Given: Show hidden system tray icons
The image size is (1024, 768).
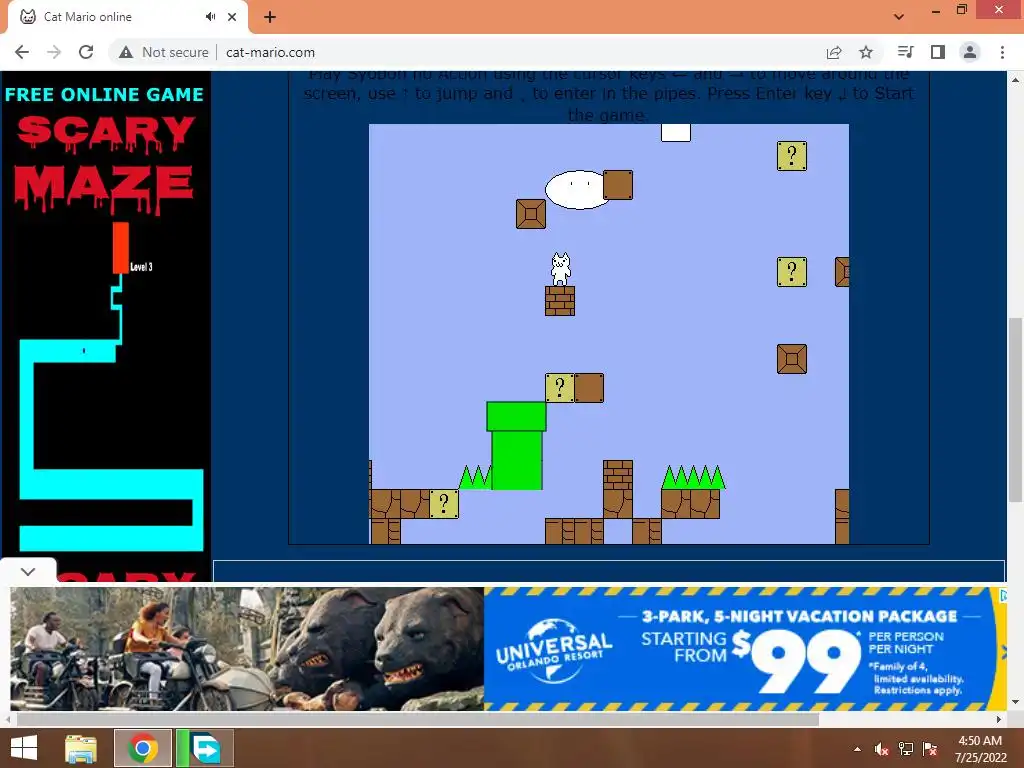Looking at the screenshot, I should 857,749.
